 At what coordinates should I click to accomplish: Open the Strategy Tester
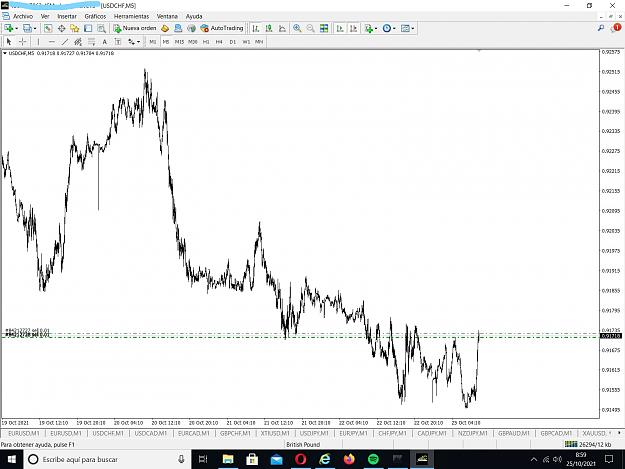(x=101, y=28)
